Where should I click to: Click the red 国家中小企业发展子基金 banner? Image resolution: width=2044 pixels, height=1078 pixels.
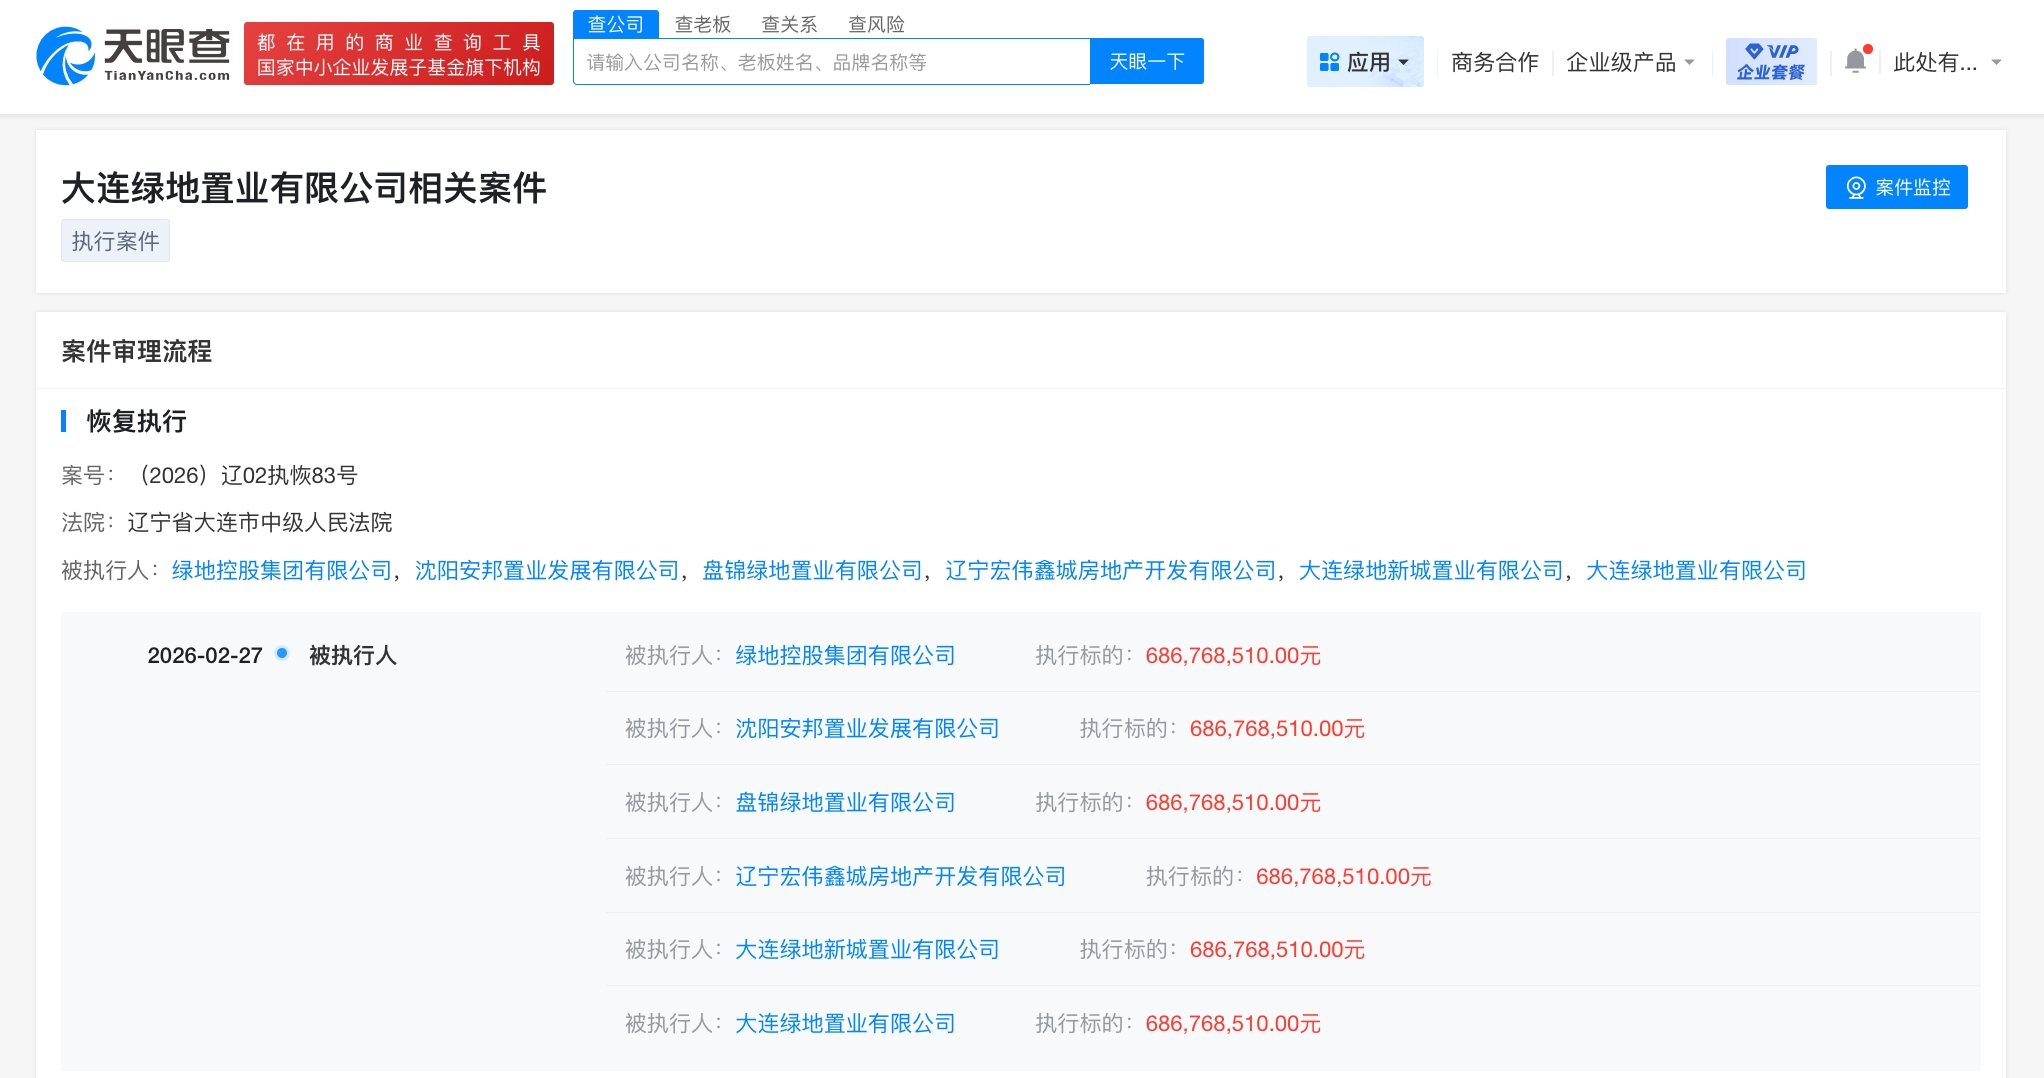click(398, 55)
